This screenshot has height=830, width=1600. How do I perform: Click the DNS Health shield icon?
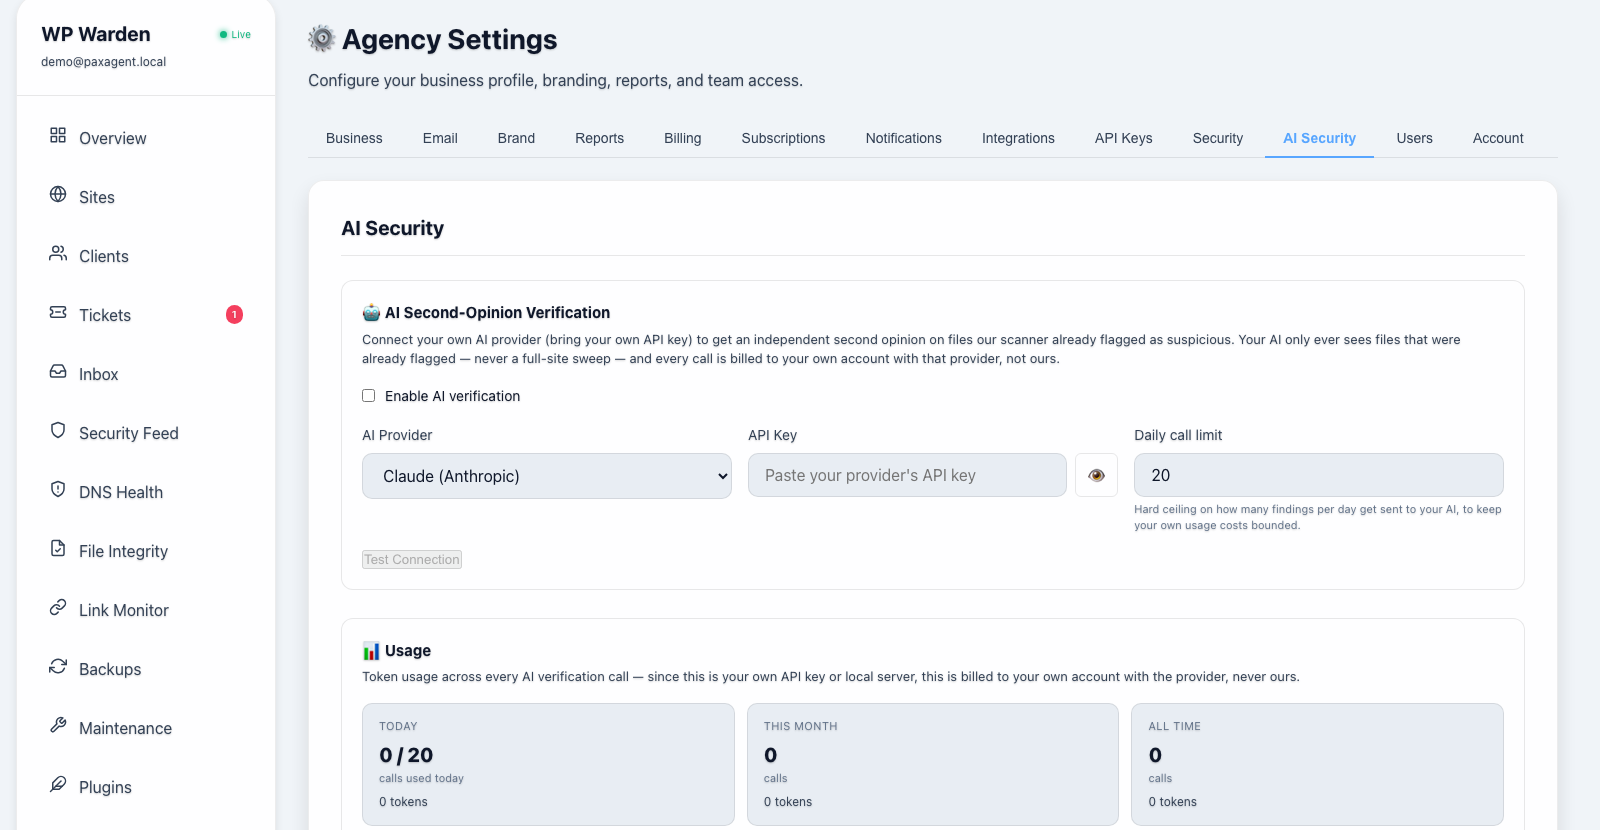pyautogui.click(x=58, y=489)
